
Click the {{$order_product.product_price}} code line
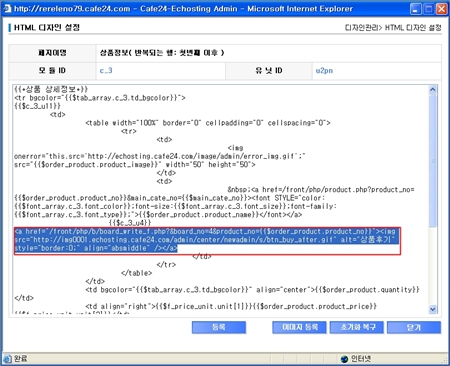(231, 306)
